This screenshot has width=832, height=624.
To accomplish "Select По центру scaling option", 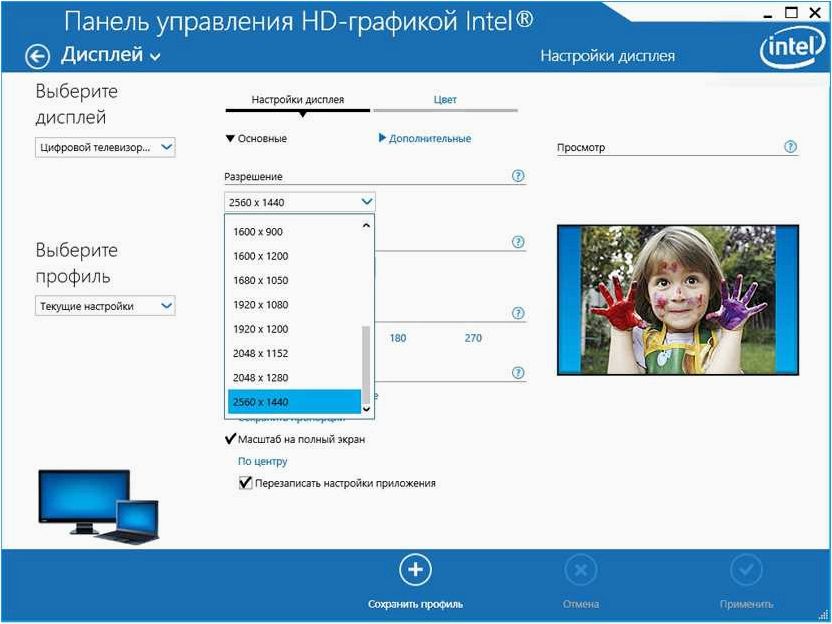I will (x=263, y=461).
